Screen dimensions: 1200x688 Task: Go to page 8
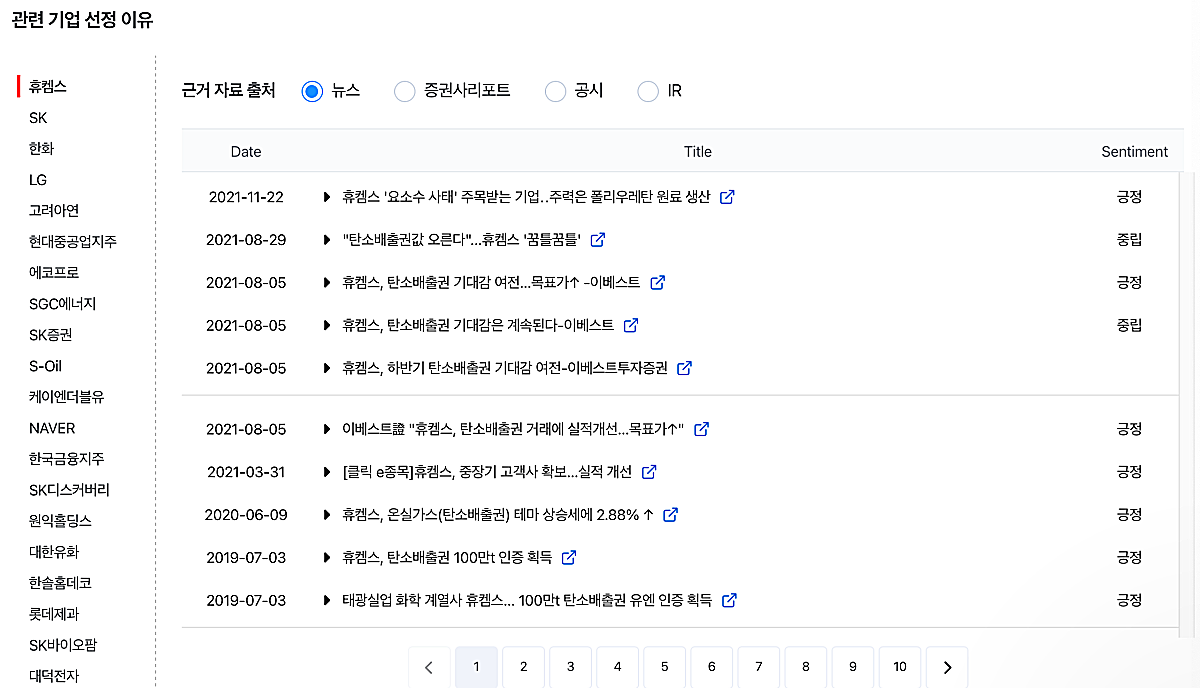coord(805,667)
